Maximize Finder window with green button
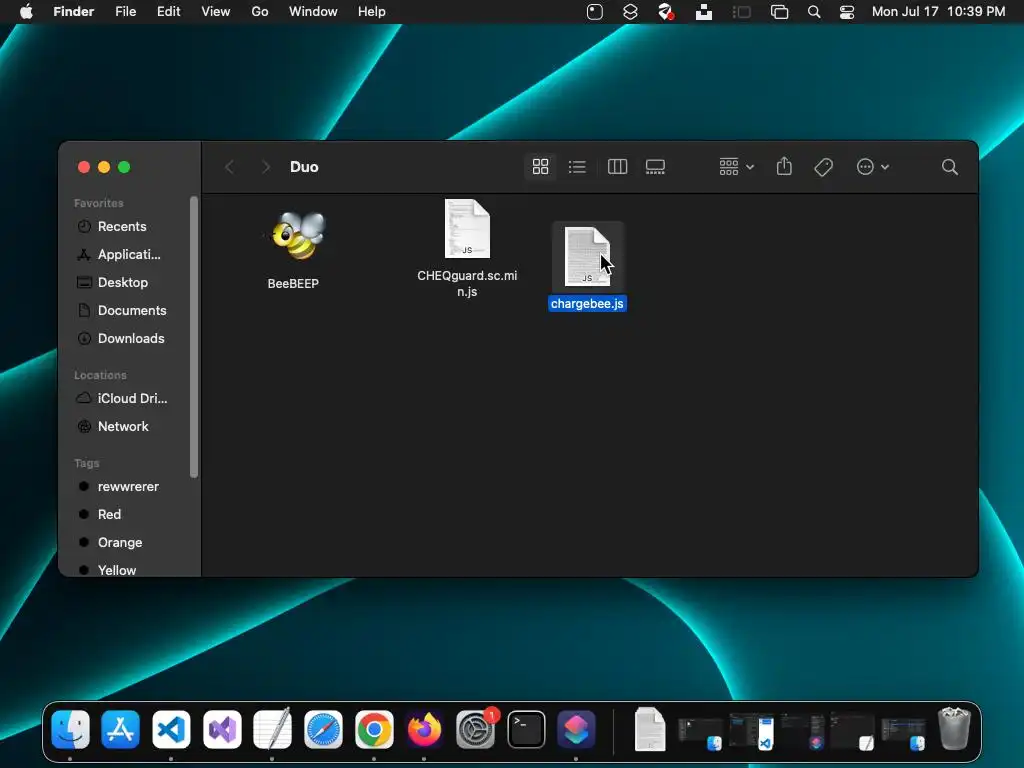Screen dimensions: 1024x768 124,167
